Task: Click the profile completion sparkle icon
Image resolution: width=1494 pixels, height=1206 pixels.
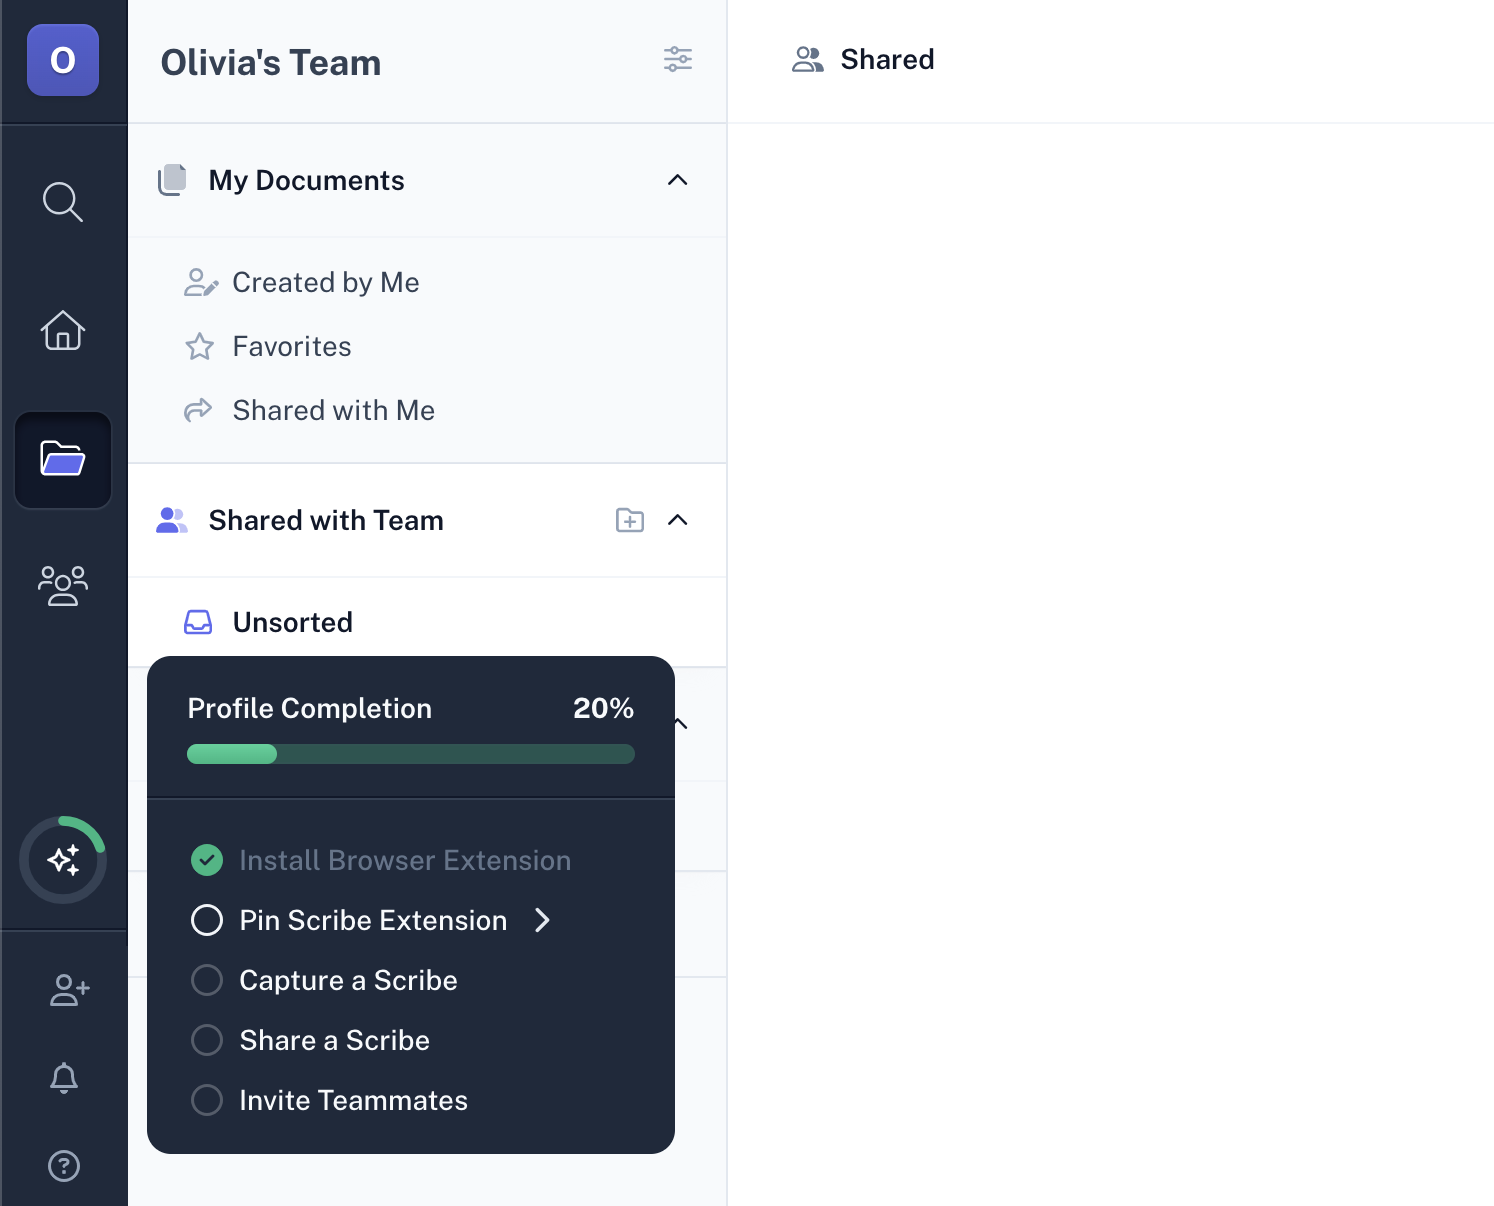Action: pos(63,859)
